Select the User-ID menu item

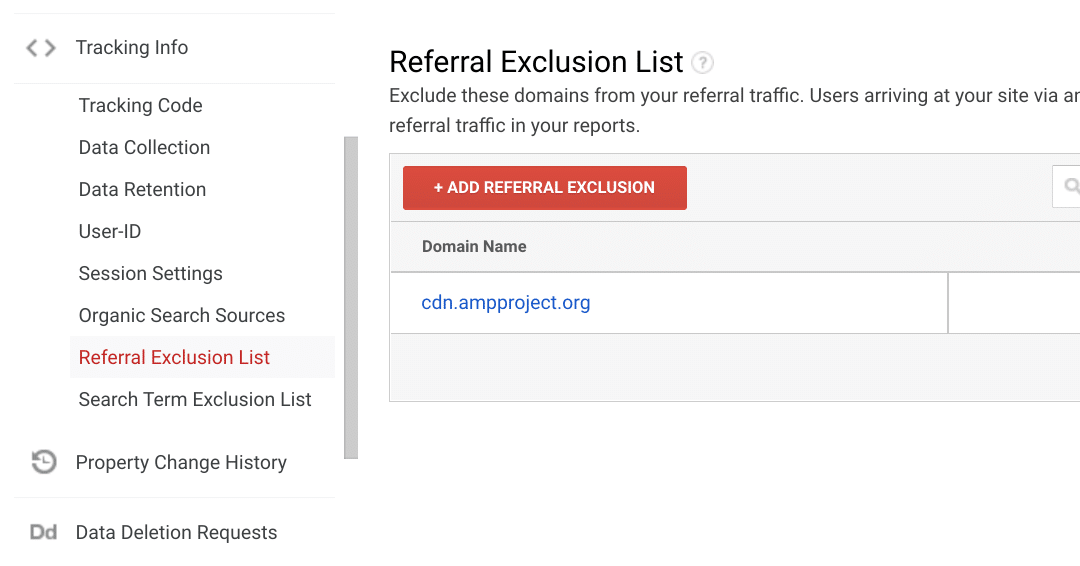click(x=110, y=232)
